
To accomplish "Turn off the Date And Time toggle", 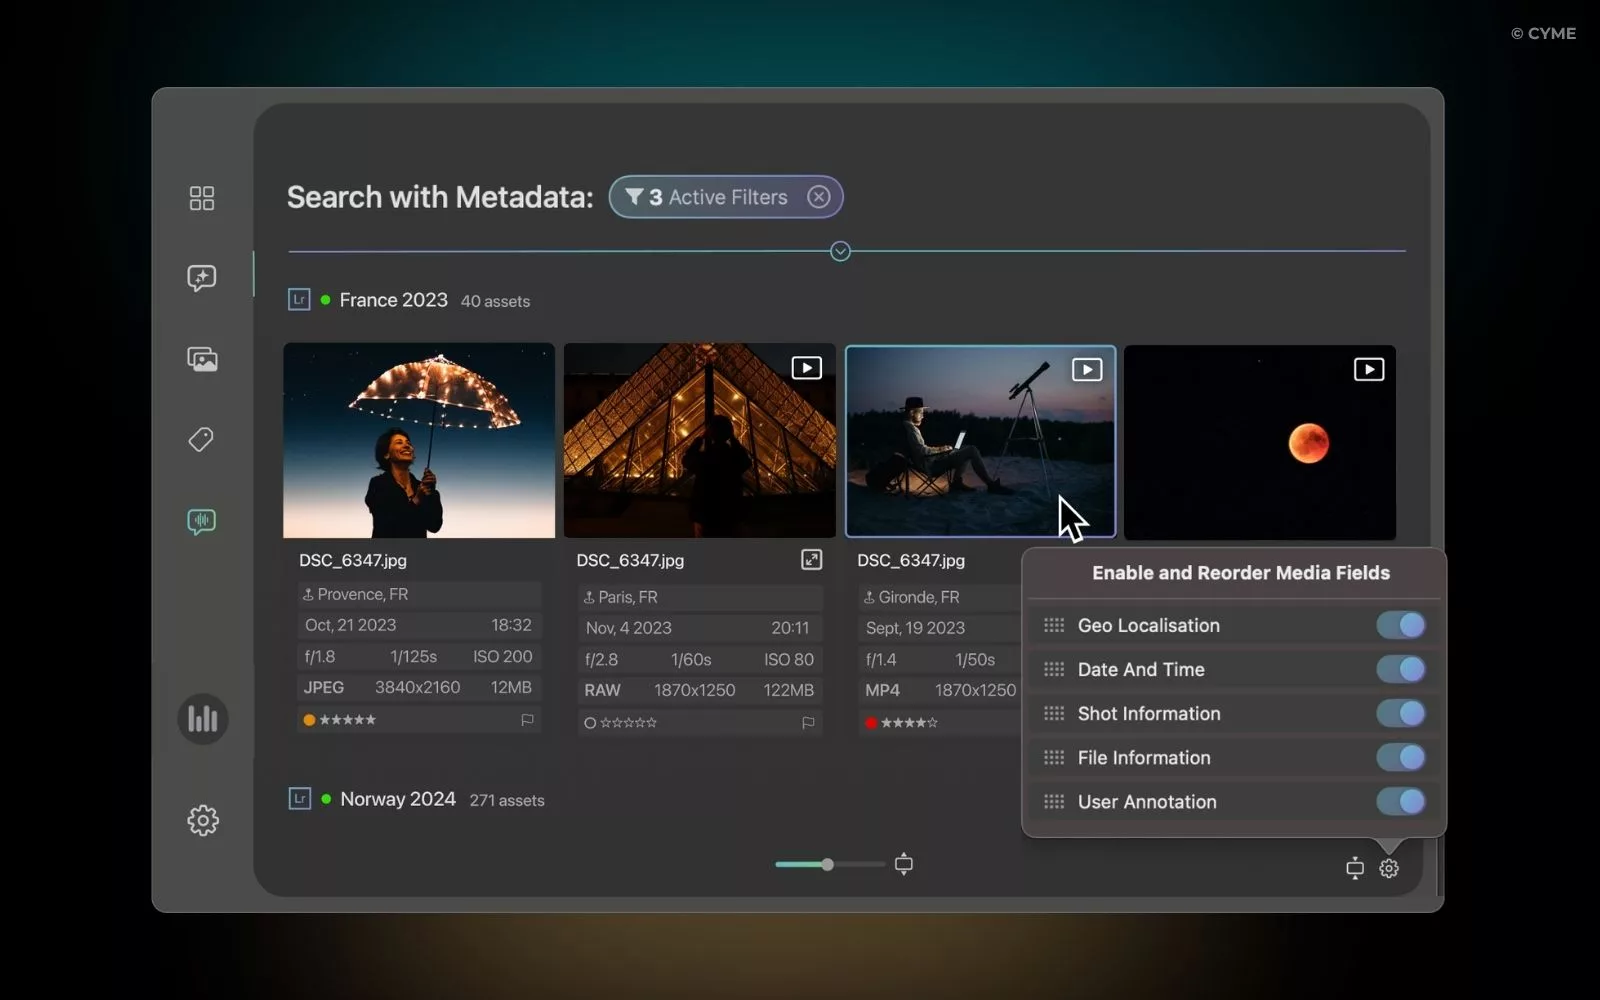I will tap(1400, 669).
